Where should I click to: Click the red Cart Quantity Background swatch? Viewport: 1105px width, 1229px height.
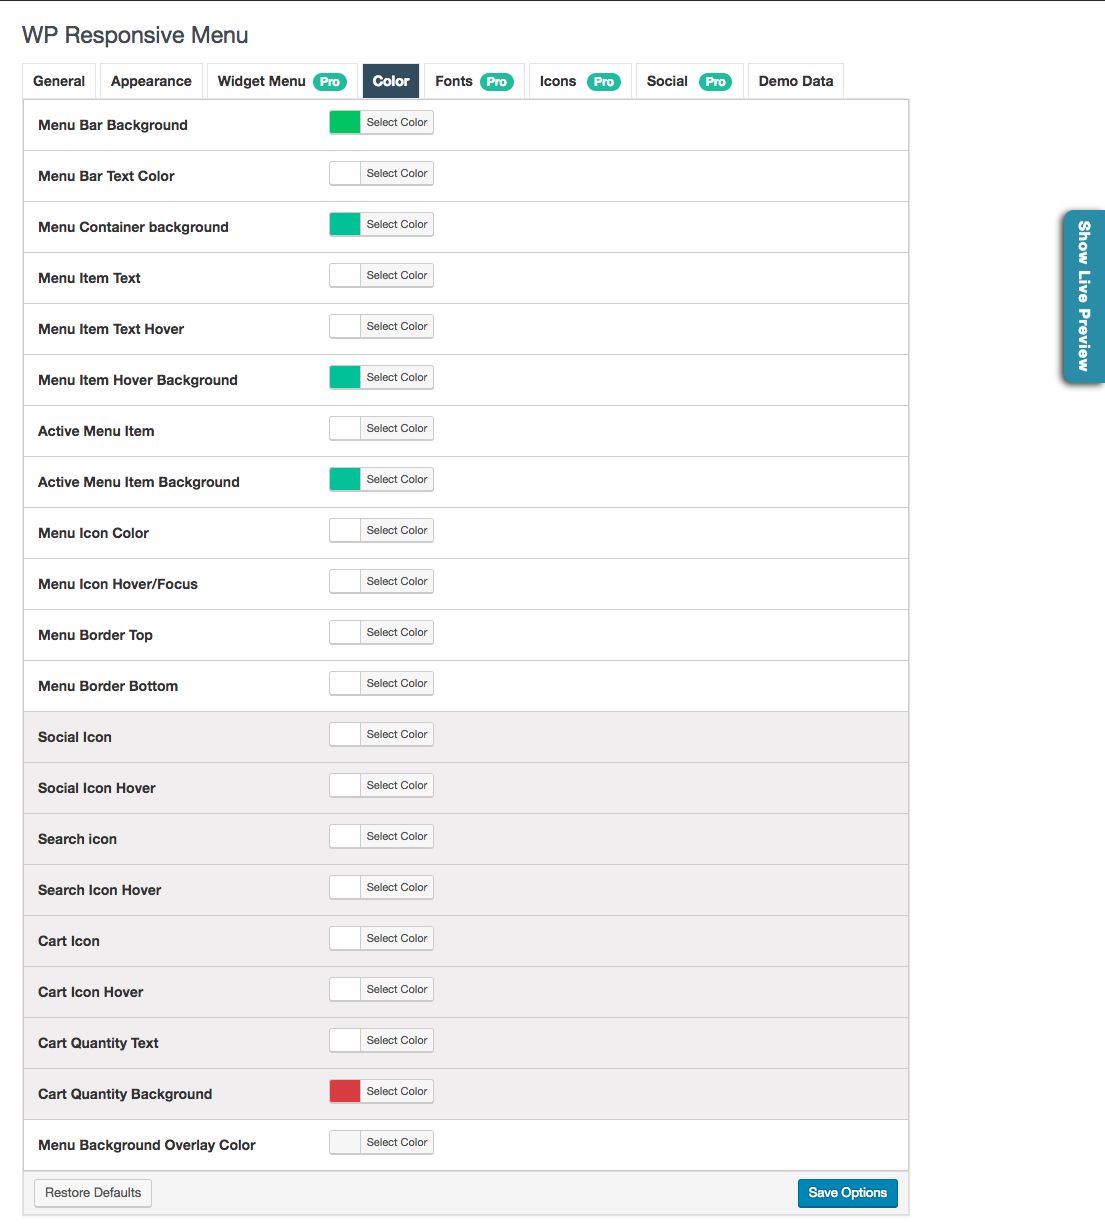[x=344, y=1091]
